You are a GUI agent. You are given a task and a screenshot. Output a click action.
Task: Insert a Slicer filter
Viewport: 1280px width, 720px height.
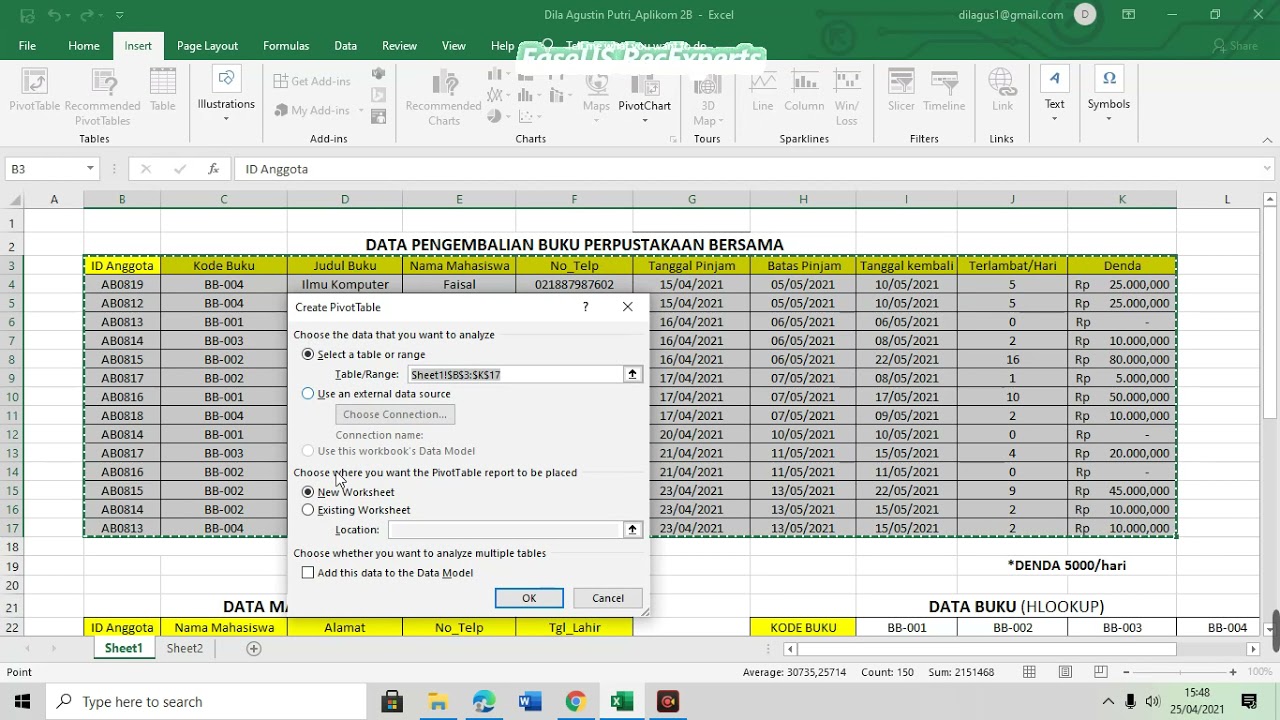point(901,92)
